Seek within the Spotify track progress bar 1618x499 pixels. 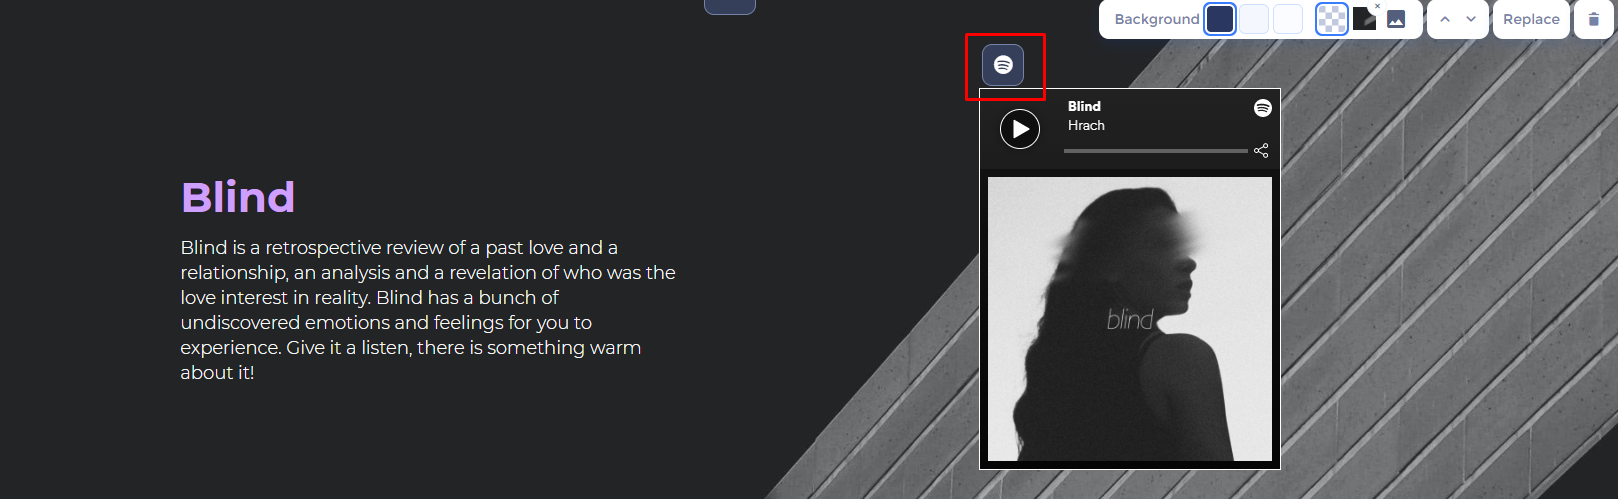1155,151
